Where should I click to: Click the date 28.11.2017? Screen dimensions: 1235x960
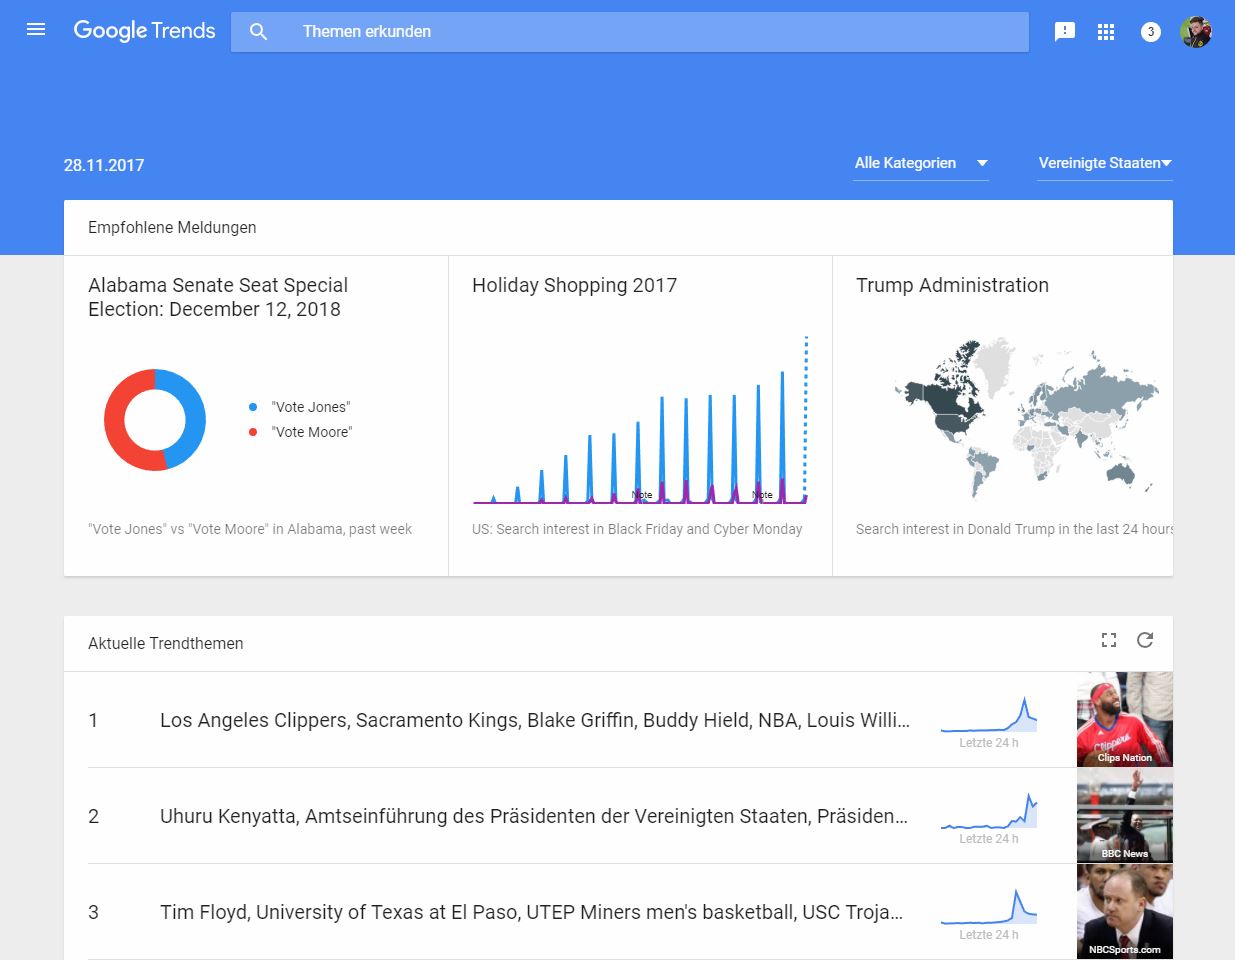[104, 165]
